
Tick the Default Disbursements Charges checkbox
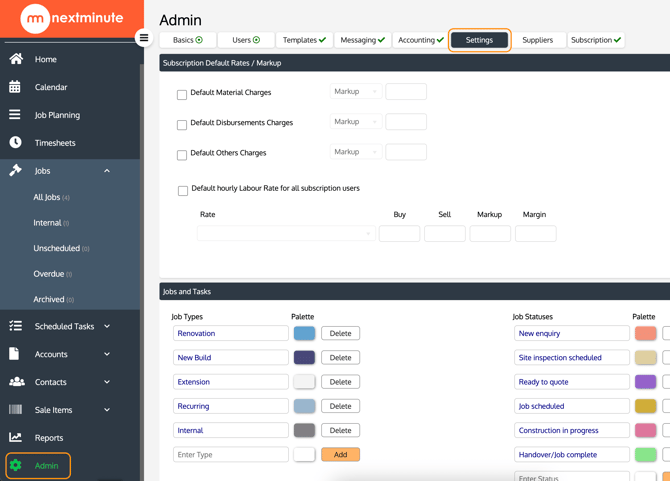(182, 125)
